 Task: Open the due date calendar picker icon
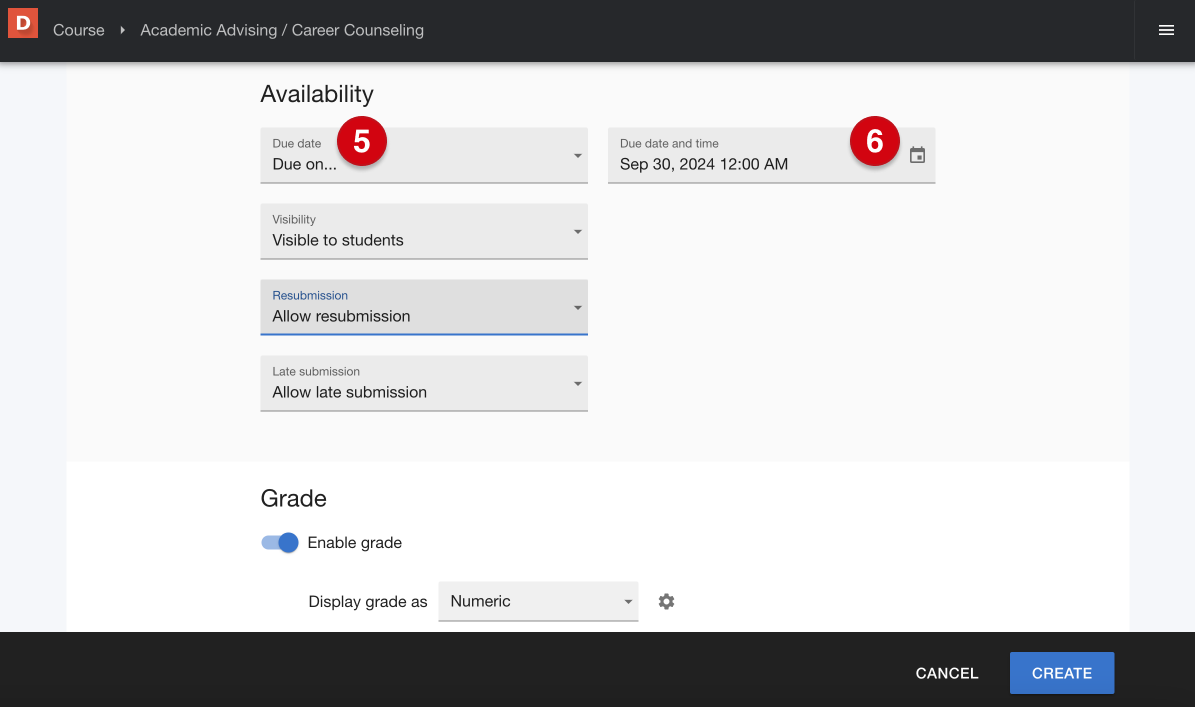(x=918, y=155)
